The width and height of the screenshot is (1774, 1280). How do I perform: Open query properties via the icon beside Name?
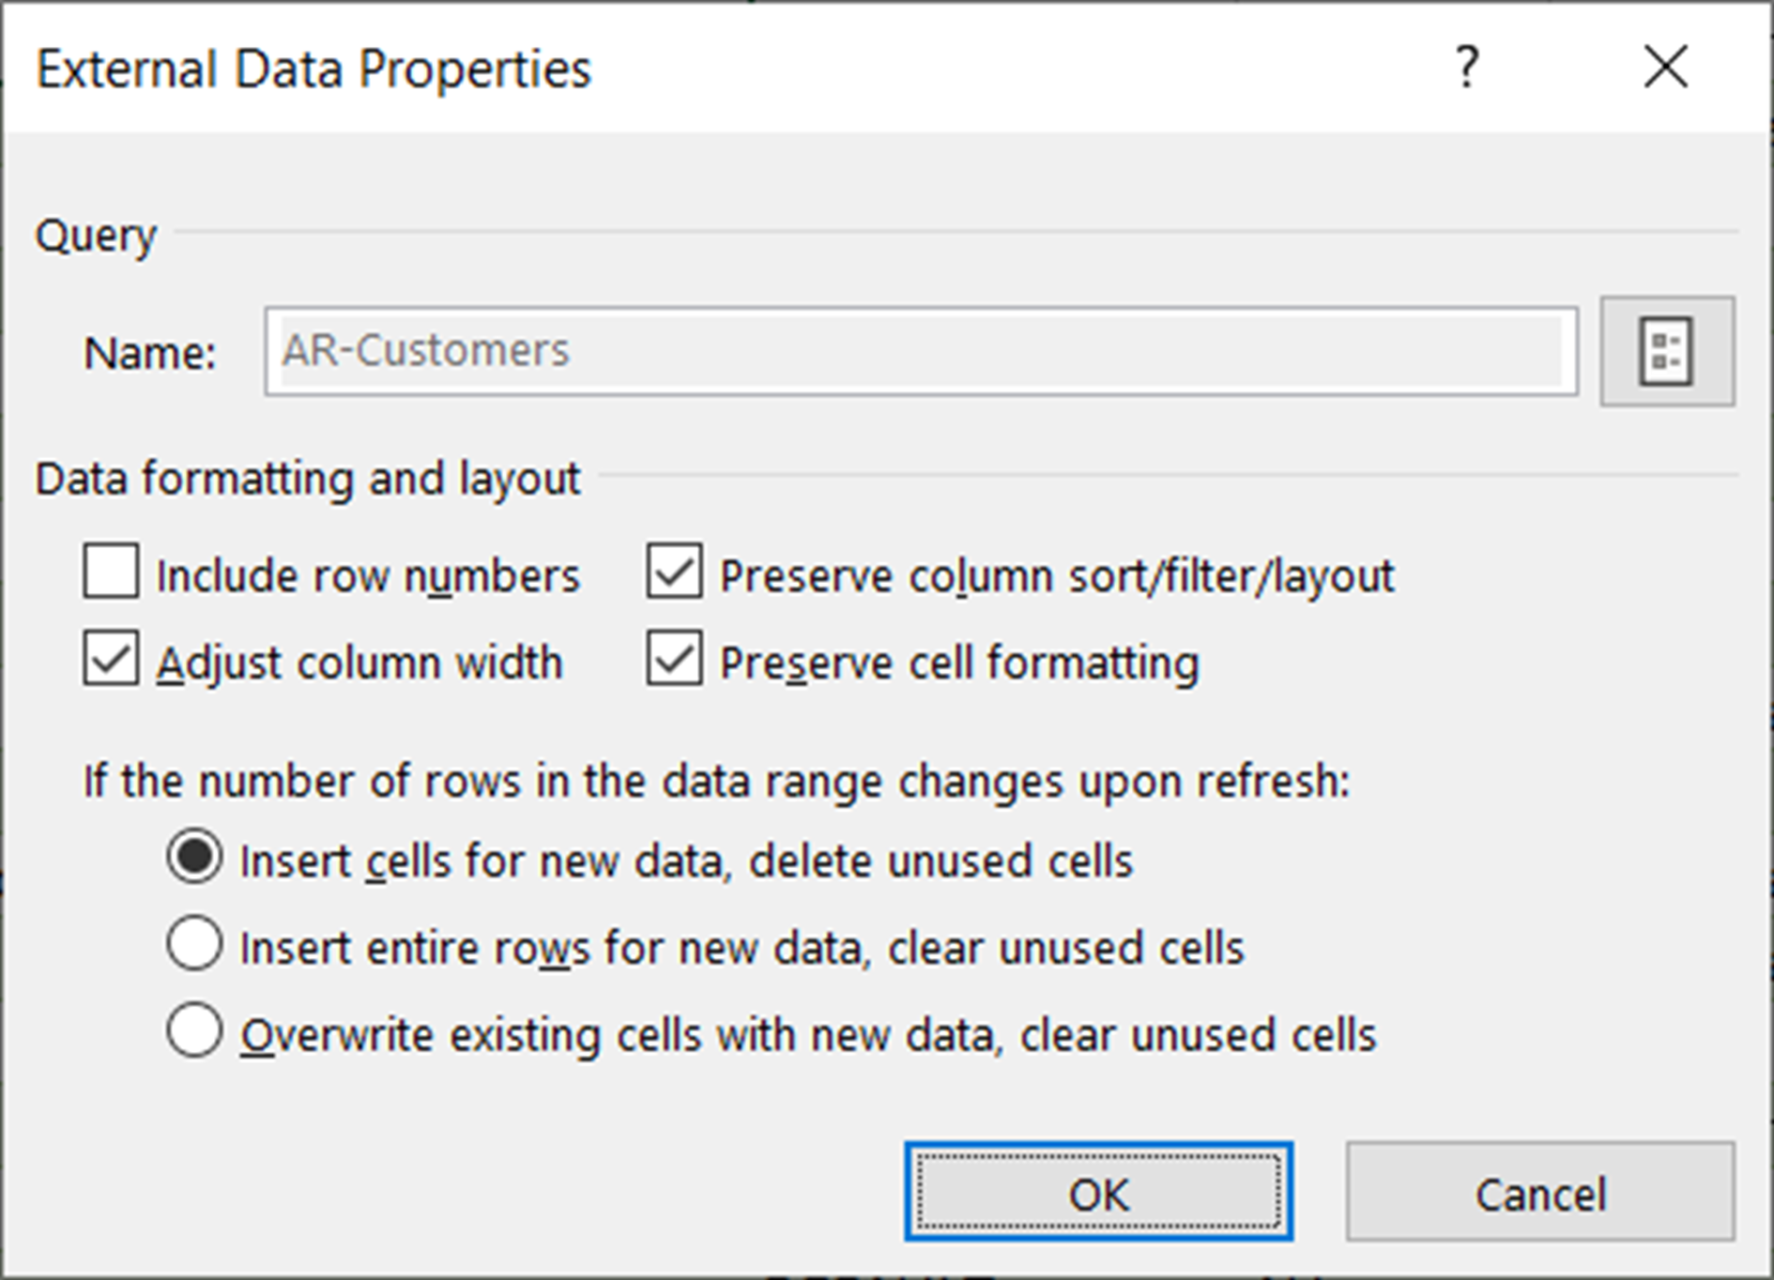[x=1666, y=351]
